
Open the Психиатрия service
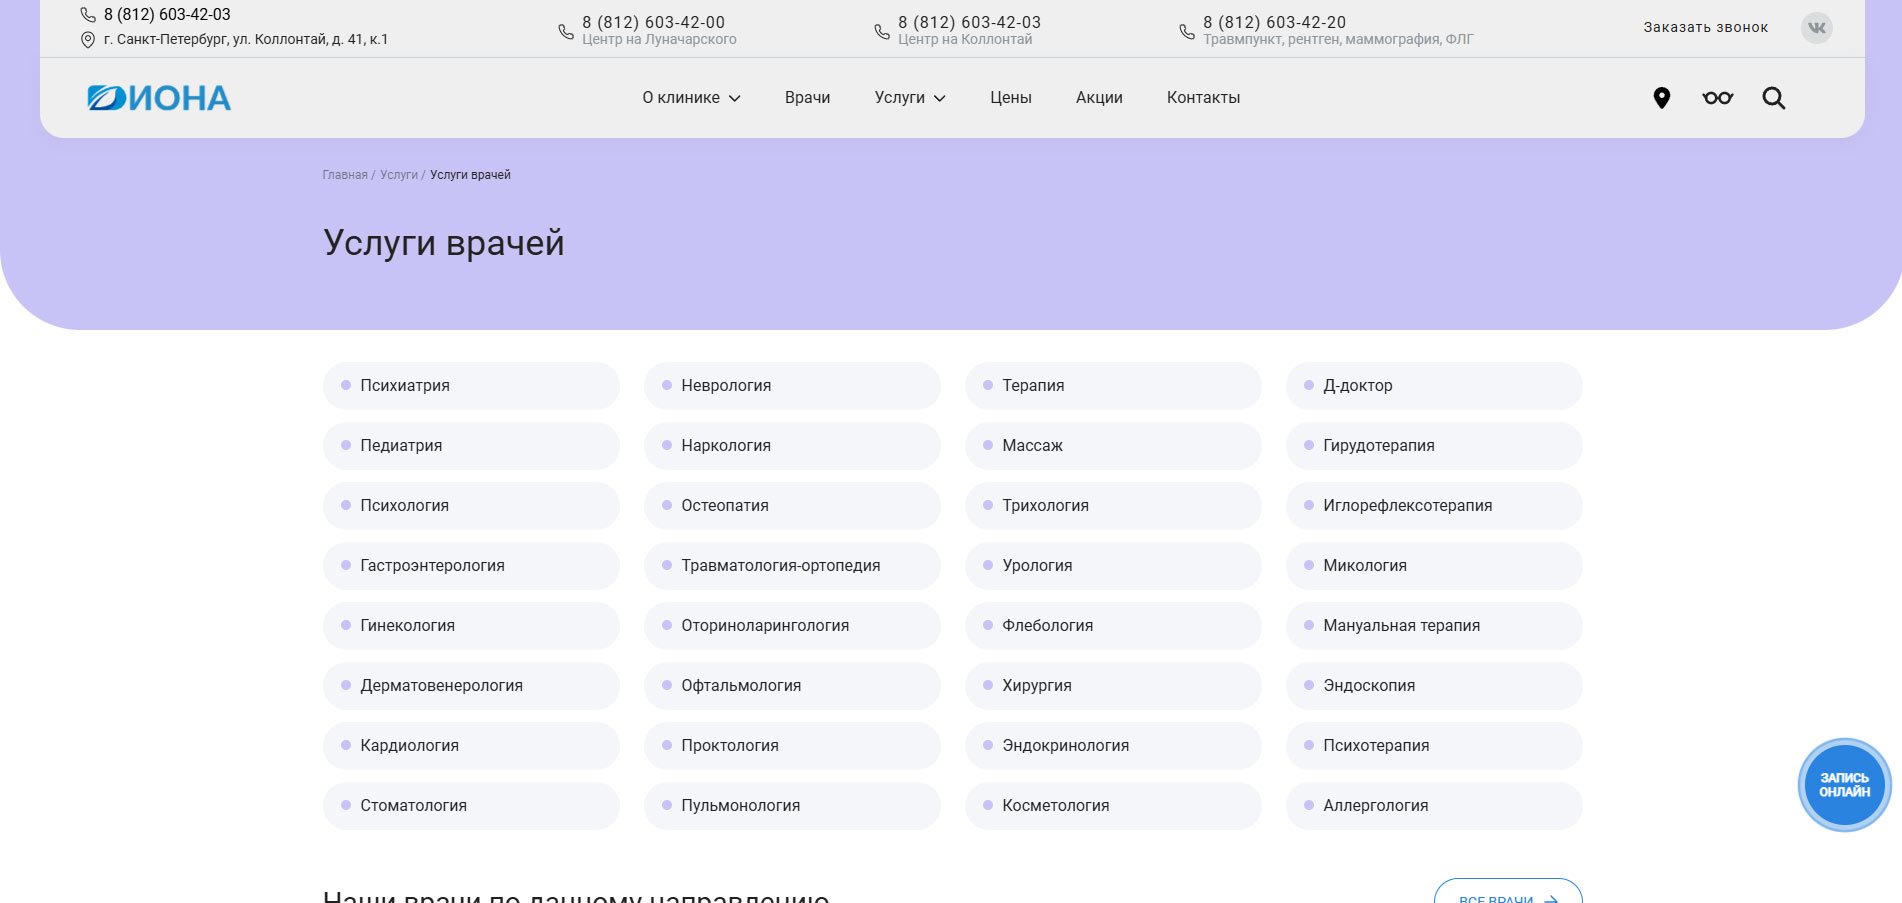click(471, 386)
